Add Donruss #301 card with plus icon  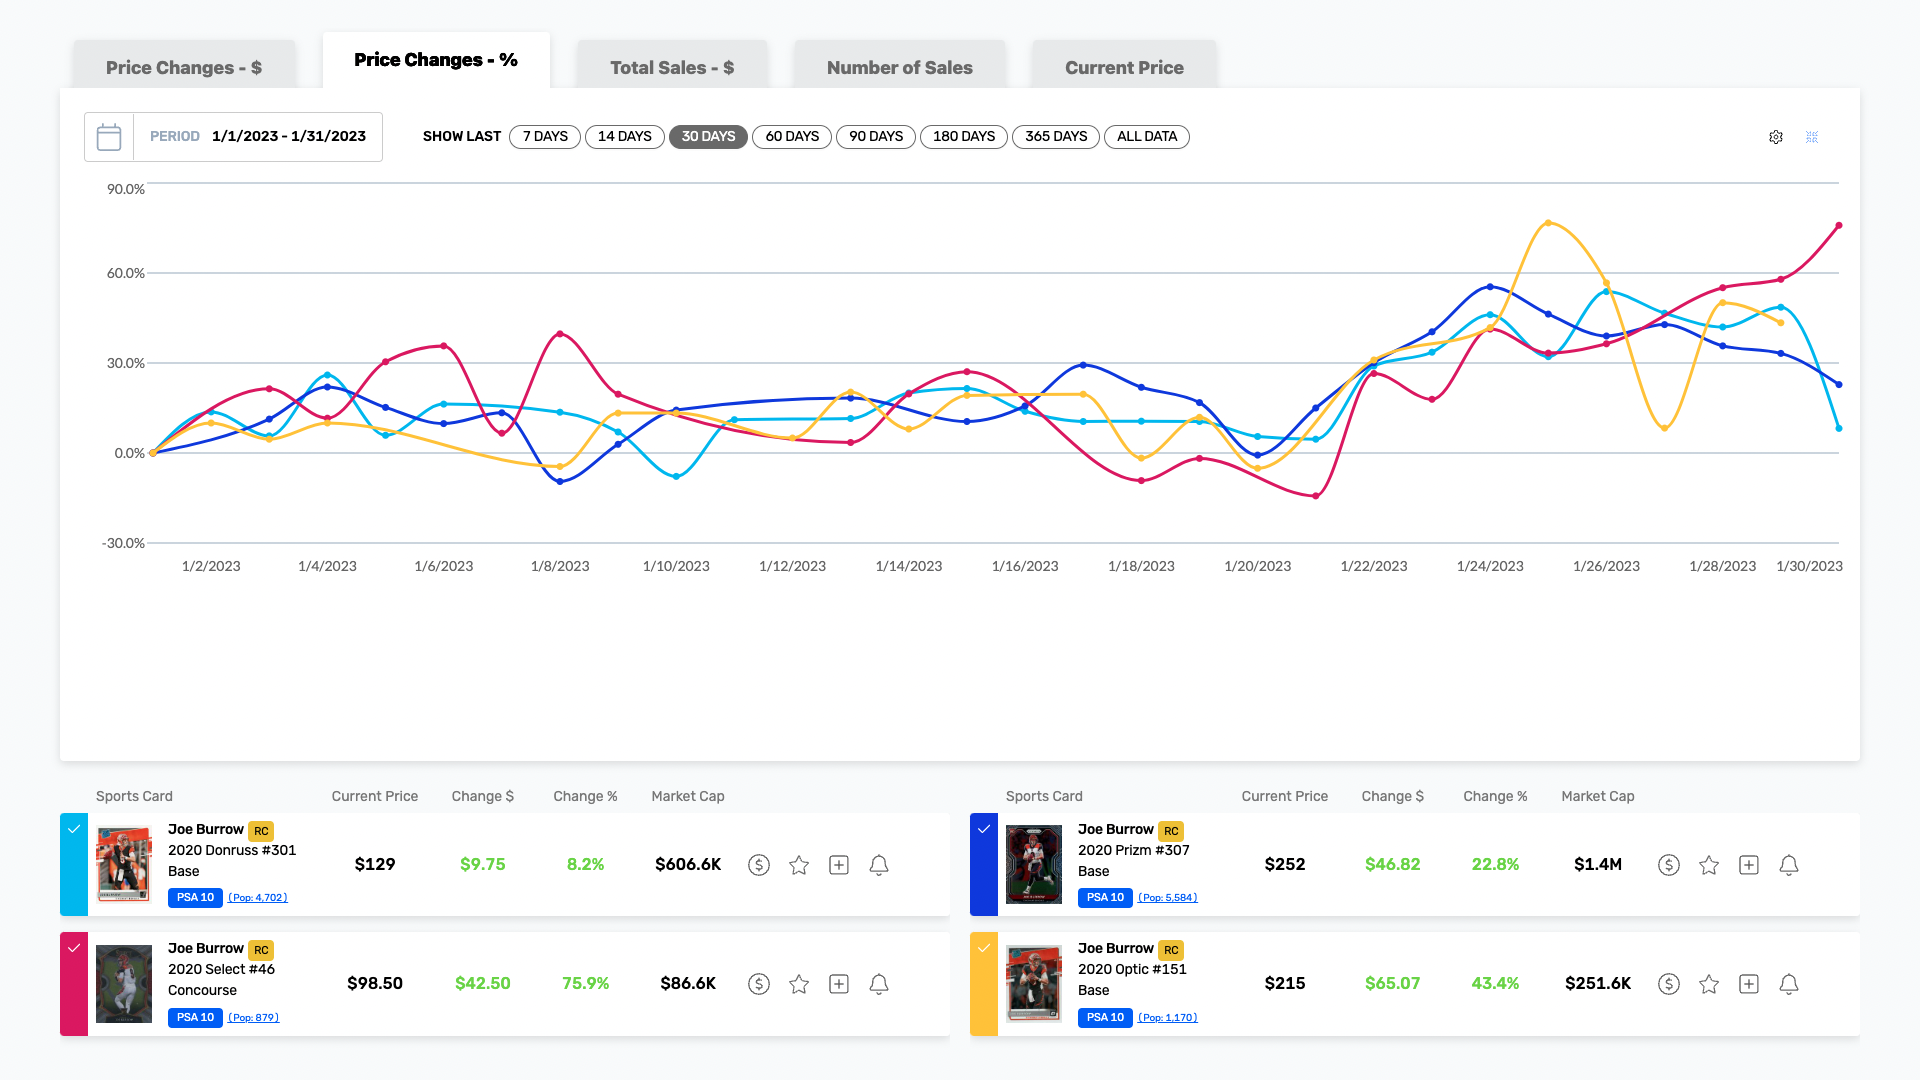(839, 865)
